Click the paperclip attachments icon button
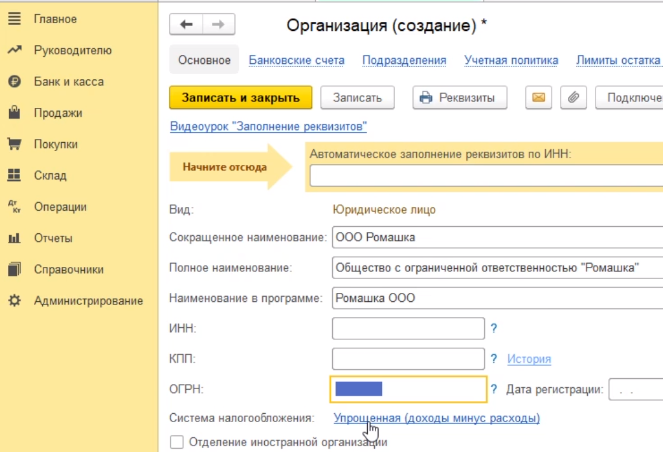Viewport: 663px width, 452px height. pos(573,97)
